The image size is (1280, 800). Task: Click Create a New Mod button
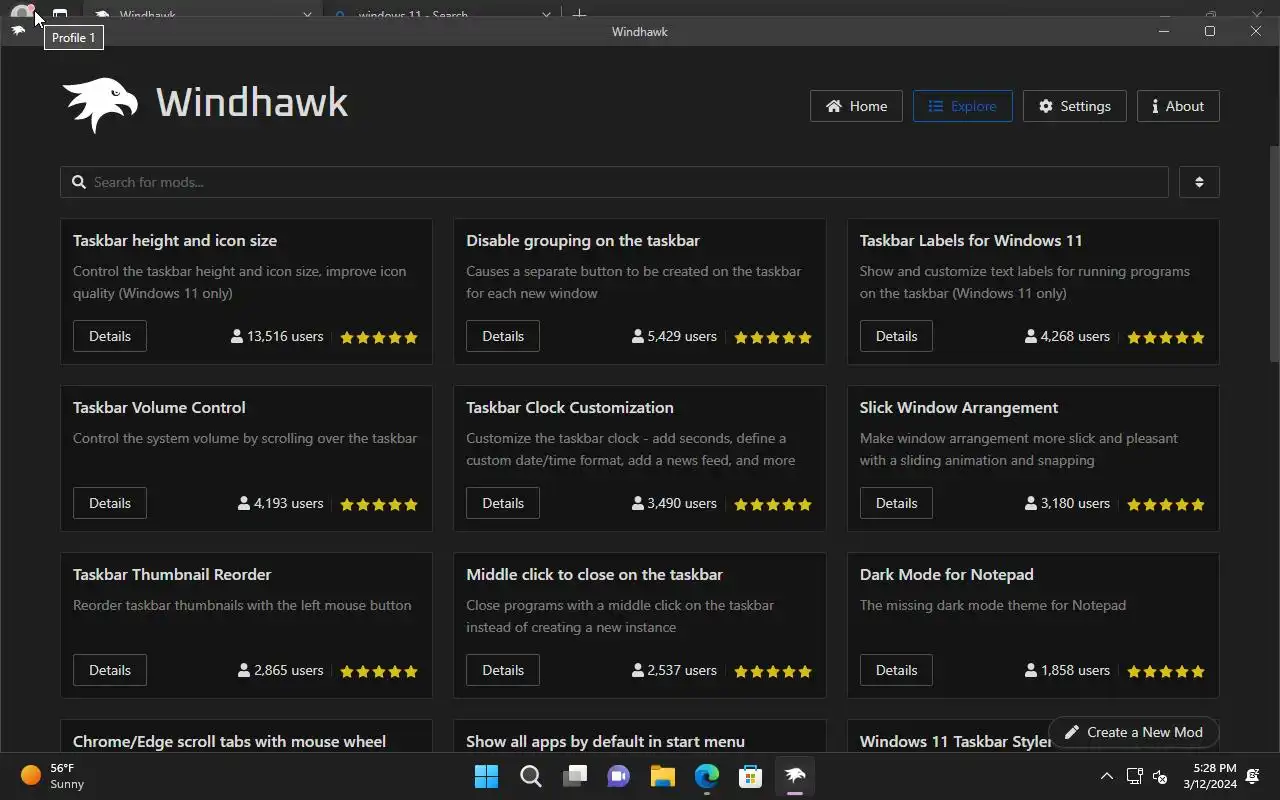pos(1133,732)
